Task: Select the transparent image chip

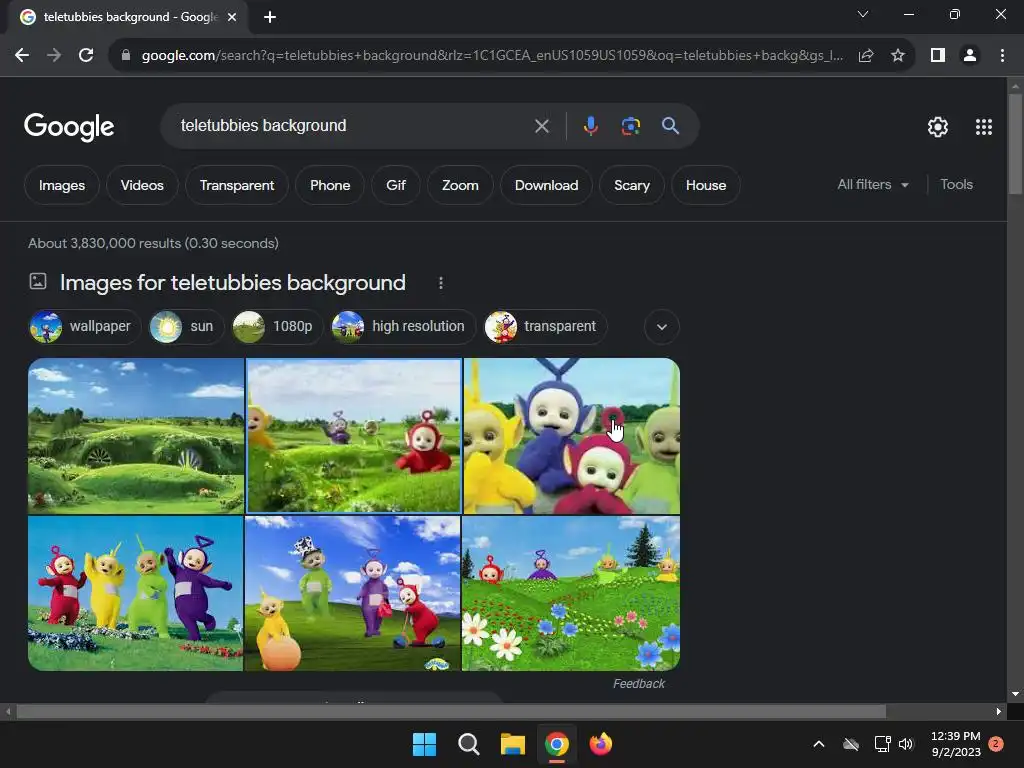Action: (x=545, y=327)
